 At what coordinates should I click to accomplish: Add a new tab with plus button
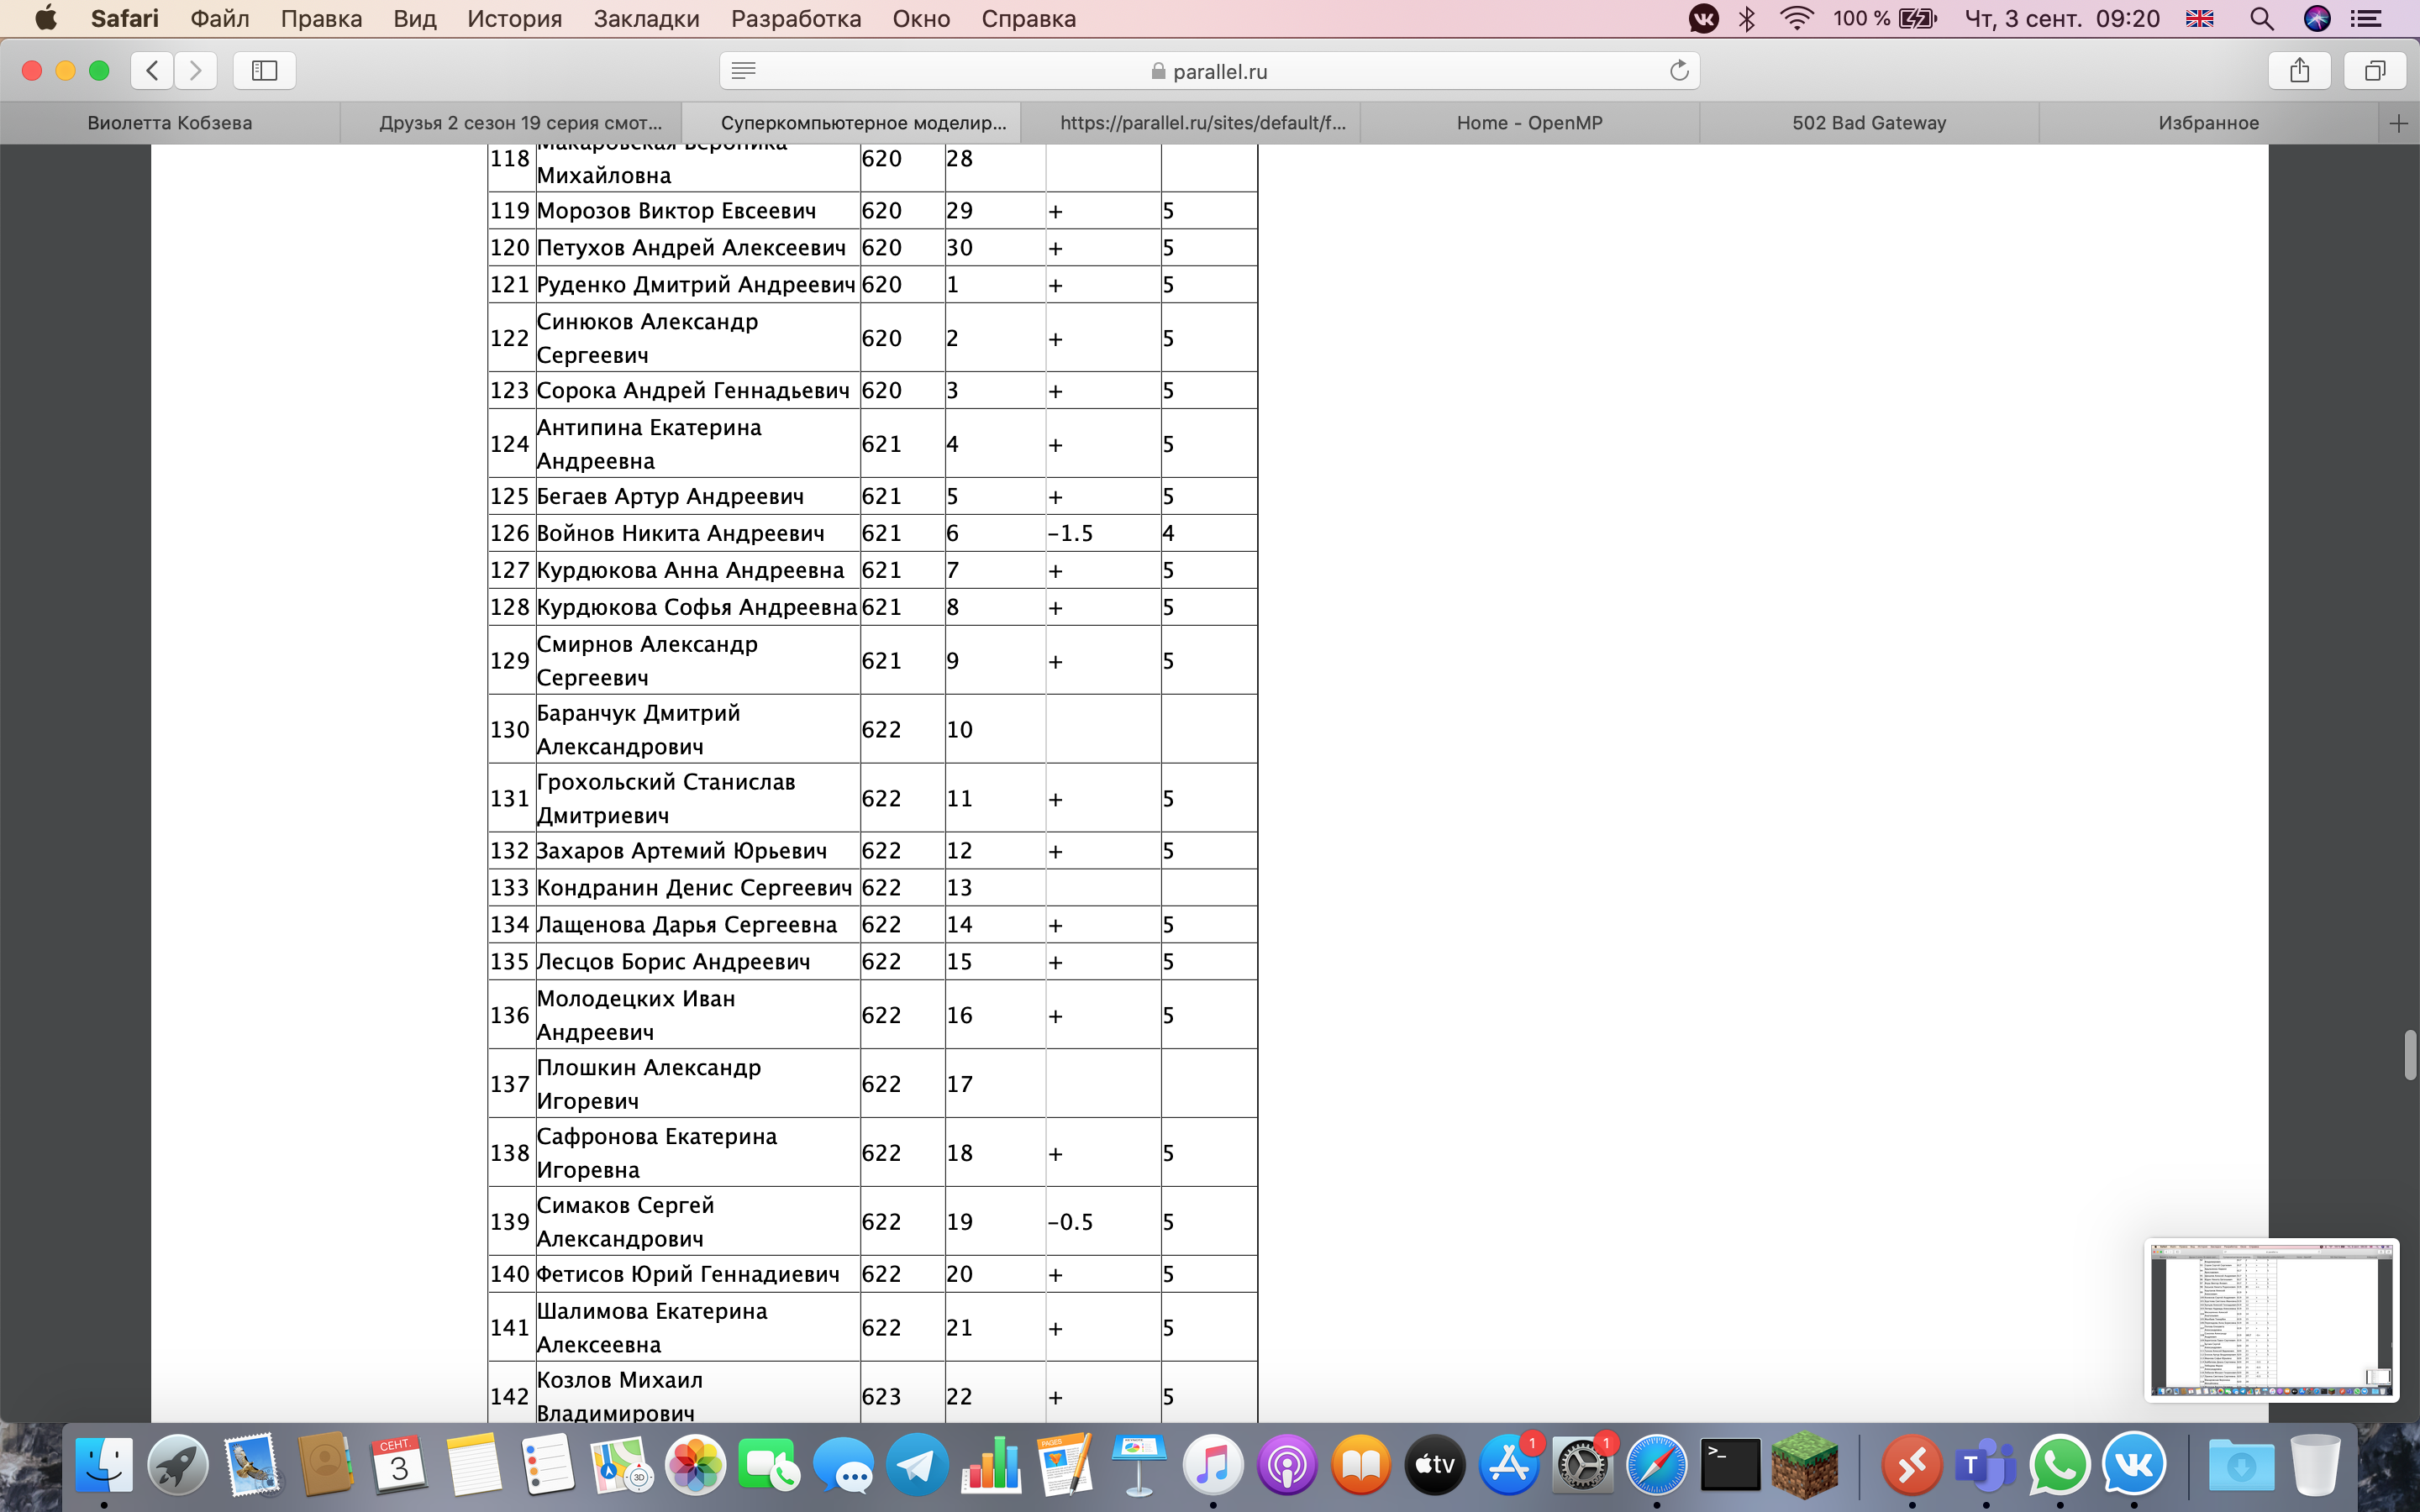[2398, 123]
